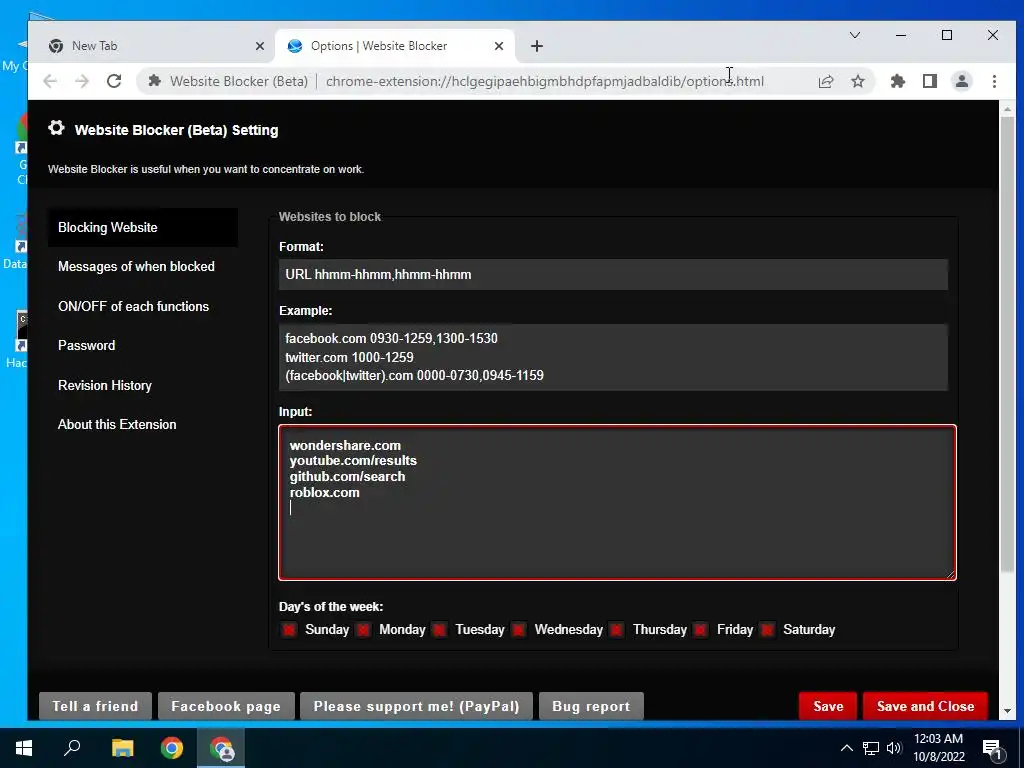This screenshot has height=768, width=1024.
Task: Click the Save button
Action: click(x=827, y=706)
